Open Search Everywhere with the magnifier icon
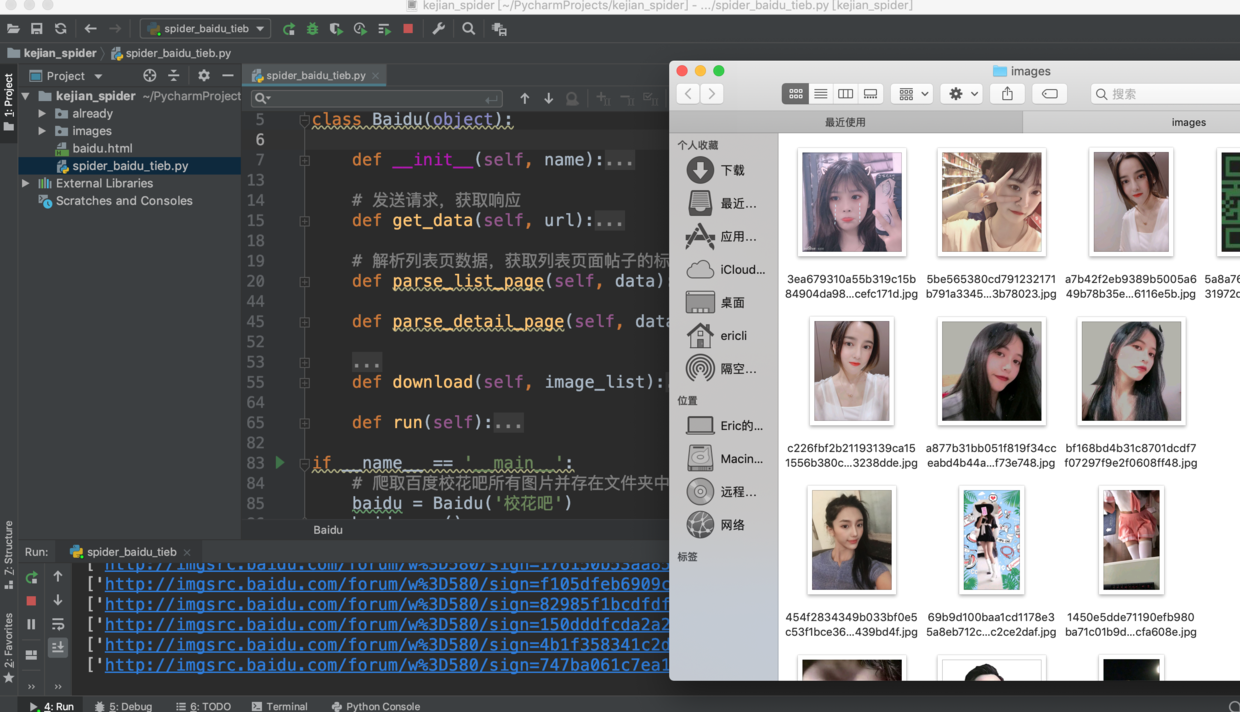The image size is (1240, 712). (468, 29)
